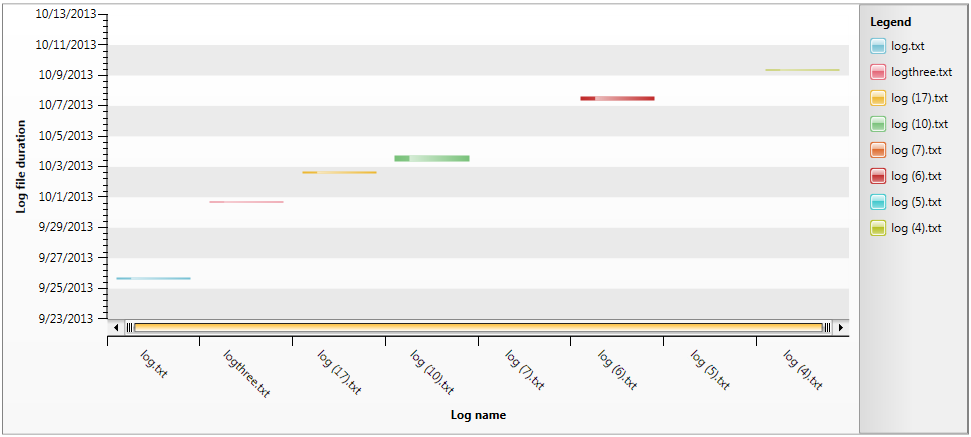Click the log (6).txt legend icon
Viewport: 971px width, 437px height.
coord(877,176)
